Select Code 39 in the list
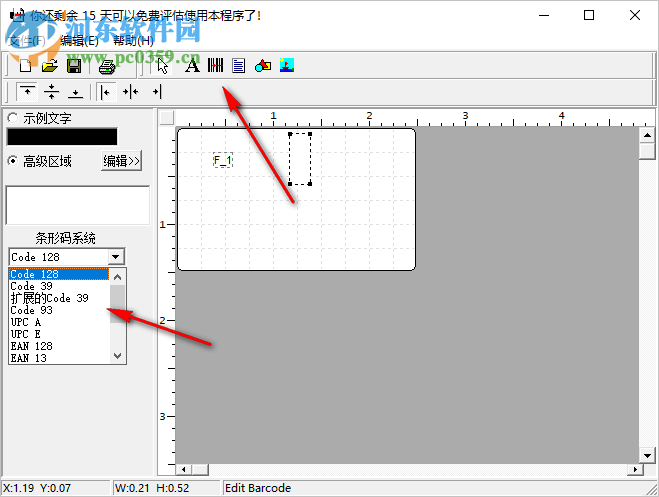The height and width of the screenshot is (497, 659). 59,286
